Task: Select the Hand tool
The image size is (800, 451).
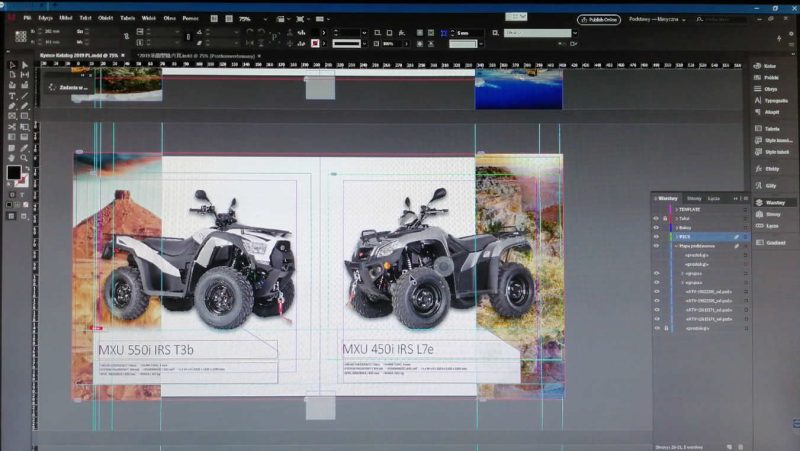Action: [12, 158]
